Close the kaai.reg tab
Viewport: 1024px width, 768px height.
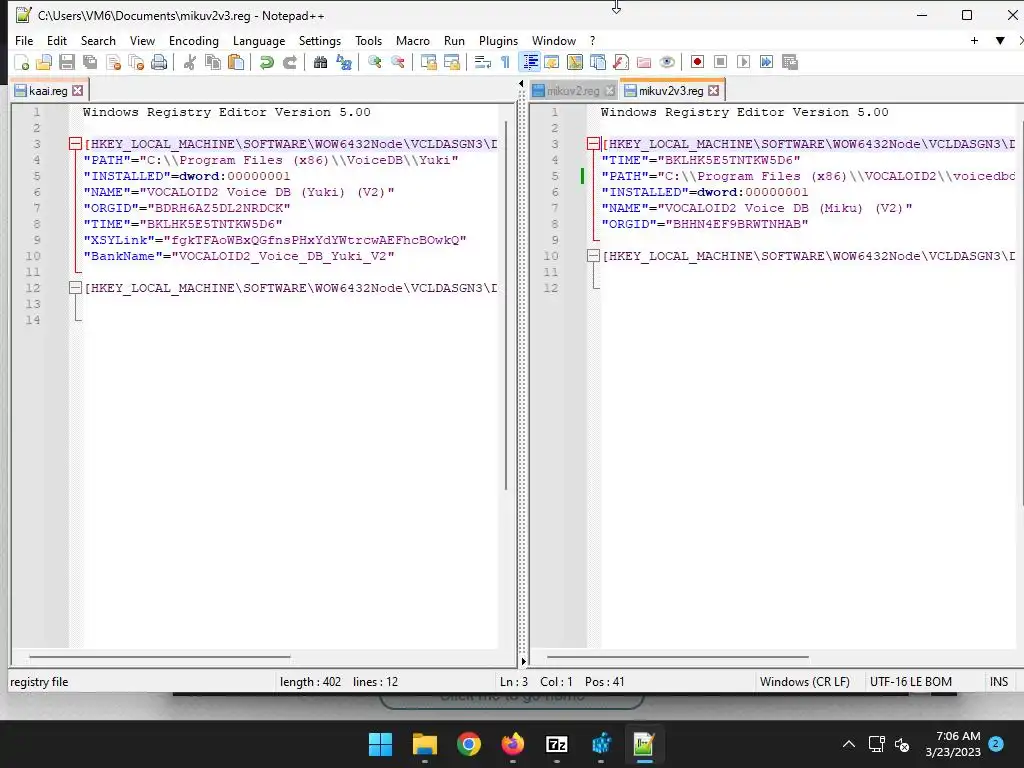[78, 91]
